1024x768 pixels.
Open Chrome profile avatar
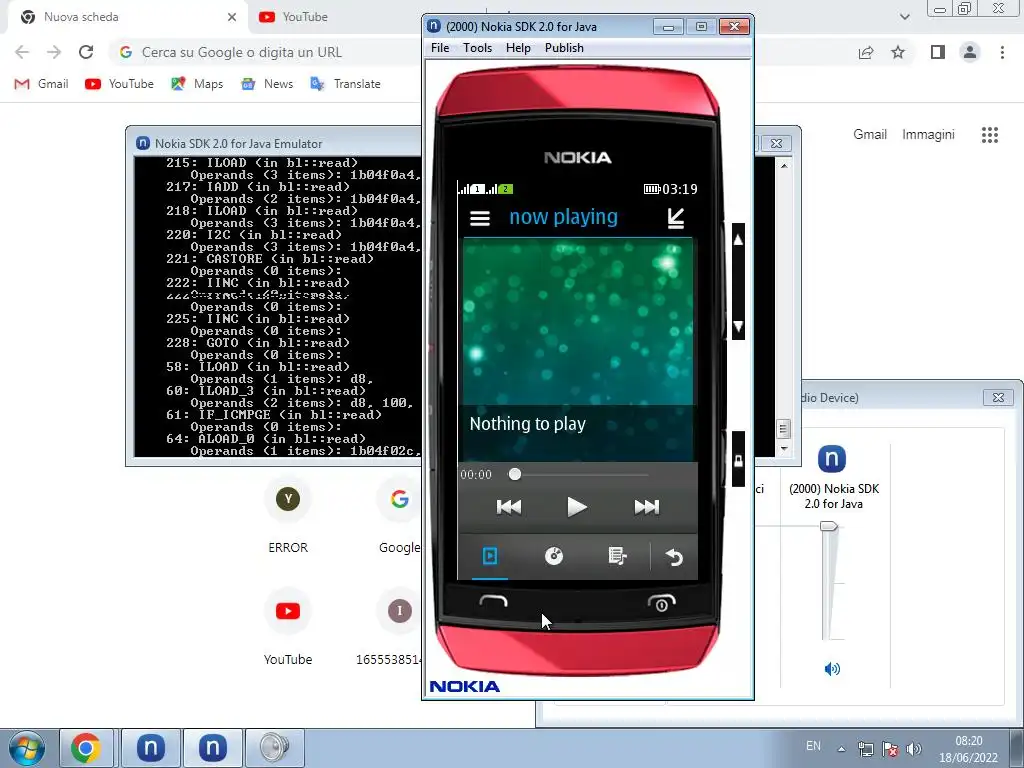pyautogui.click(x=970, y=52)
